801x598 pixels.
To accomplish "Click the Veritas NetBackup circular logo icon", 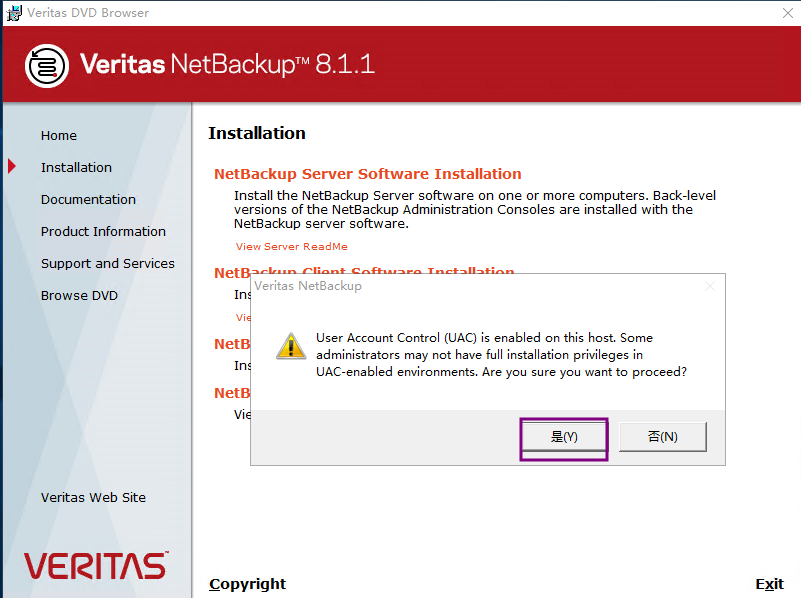I will (x=46, y=66).
